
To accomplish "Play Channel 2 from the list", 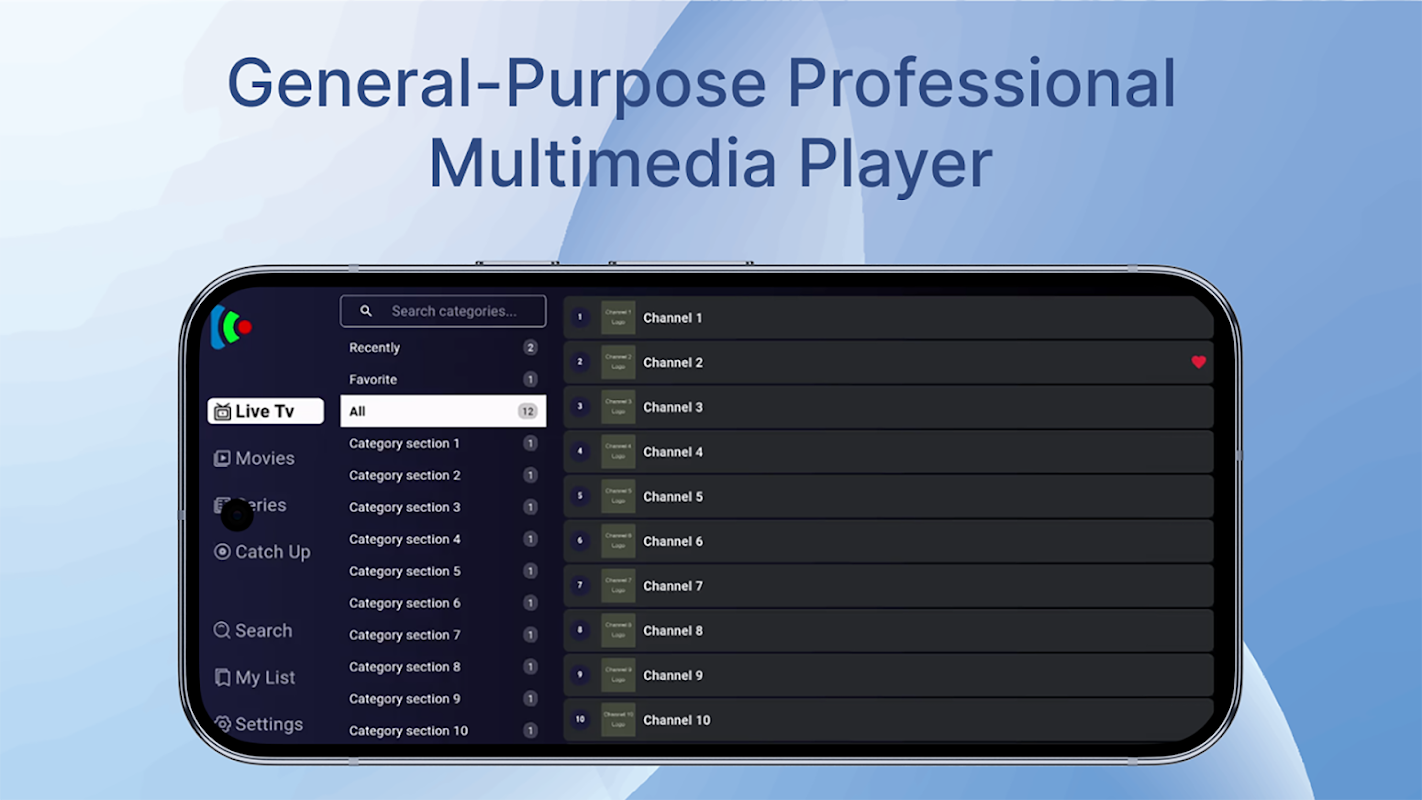I will (888, 362).
